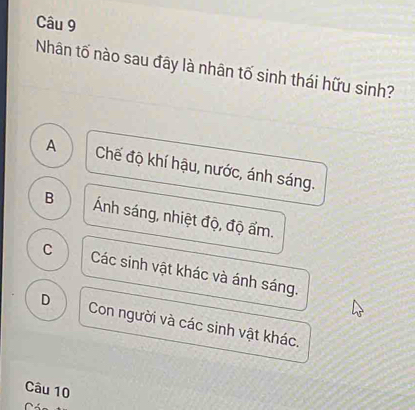415x410 pixels.
Task: Select the circular option C button
Action: (48, 250)
